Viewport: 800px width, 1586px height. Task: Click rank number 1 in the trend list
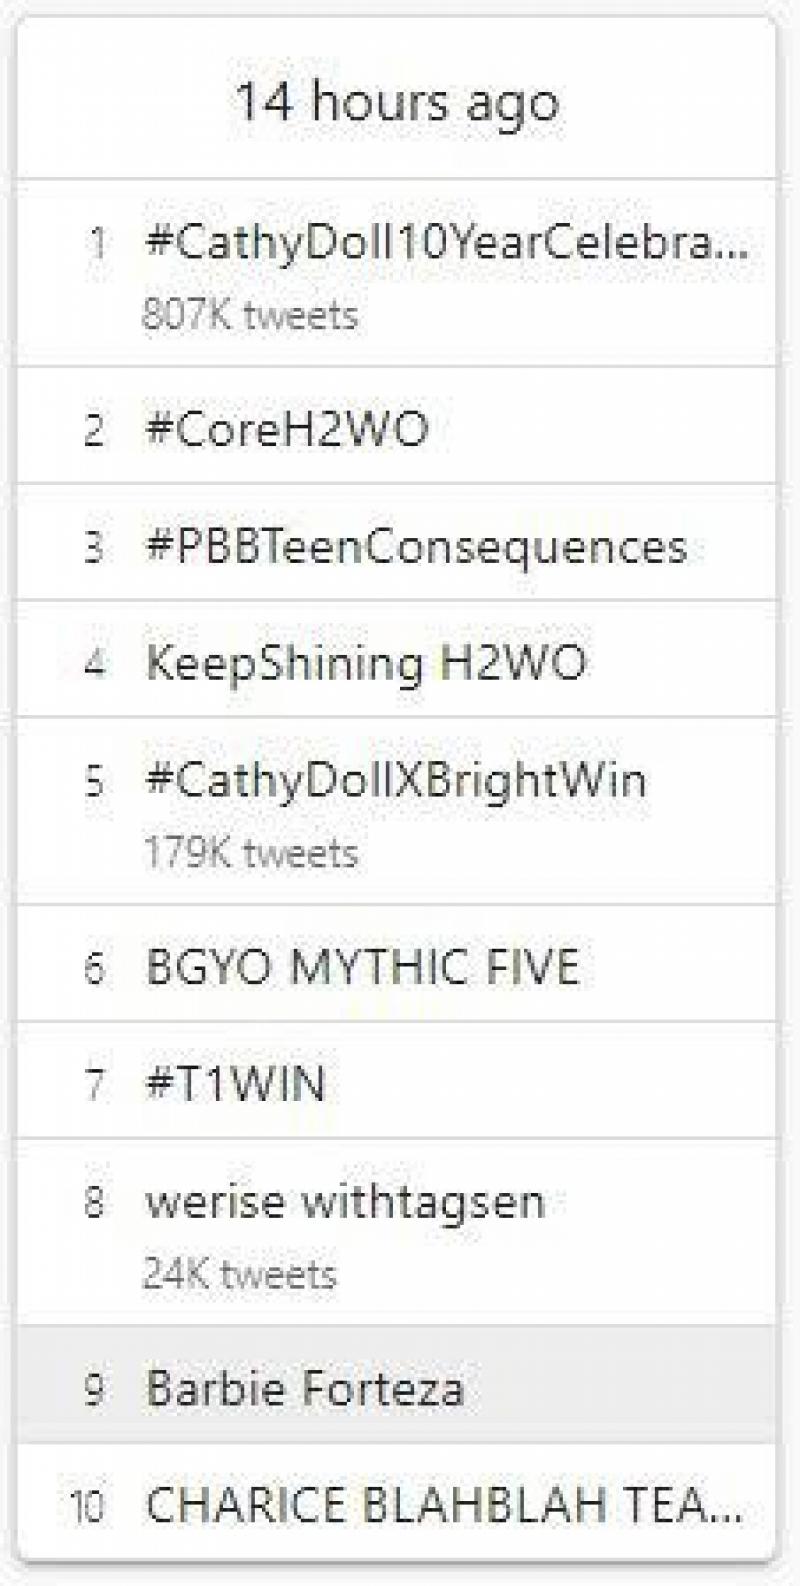pyautogui.click(x=97, y=243)
